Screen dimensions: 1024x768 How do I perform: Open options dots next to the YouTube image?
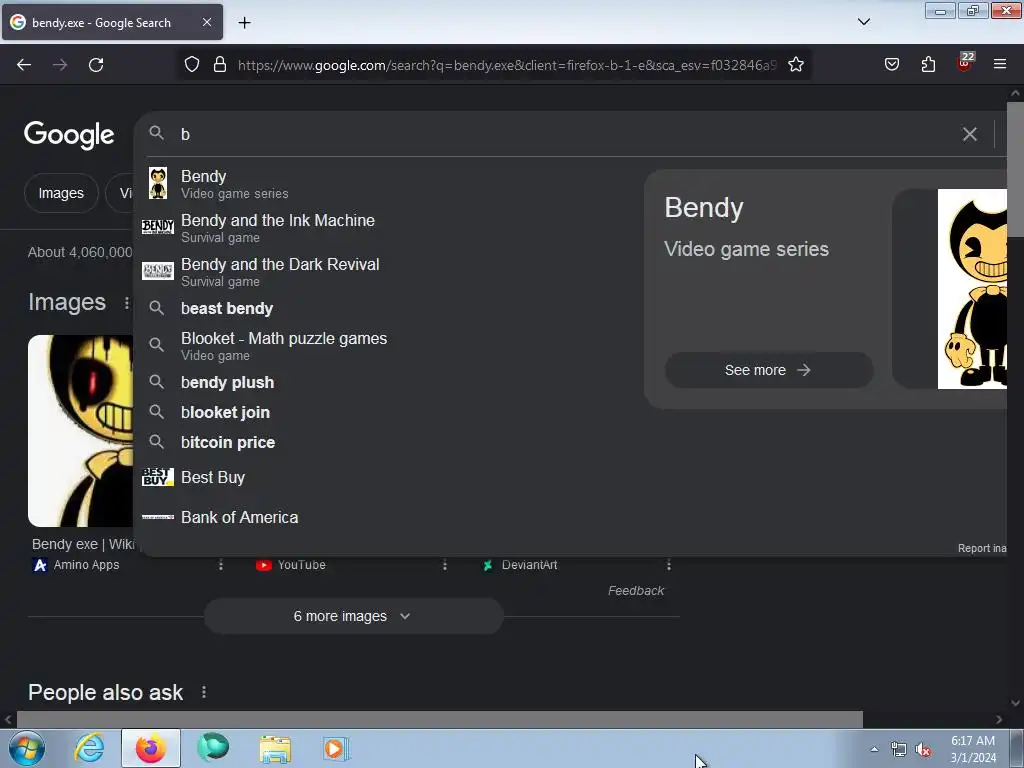pos(445,565)
